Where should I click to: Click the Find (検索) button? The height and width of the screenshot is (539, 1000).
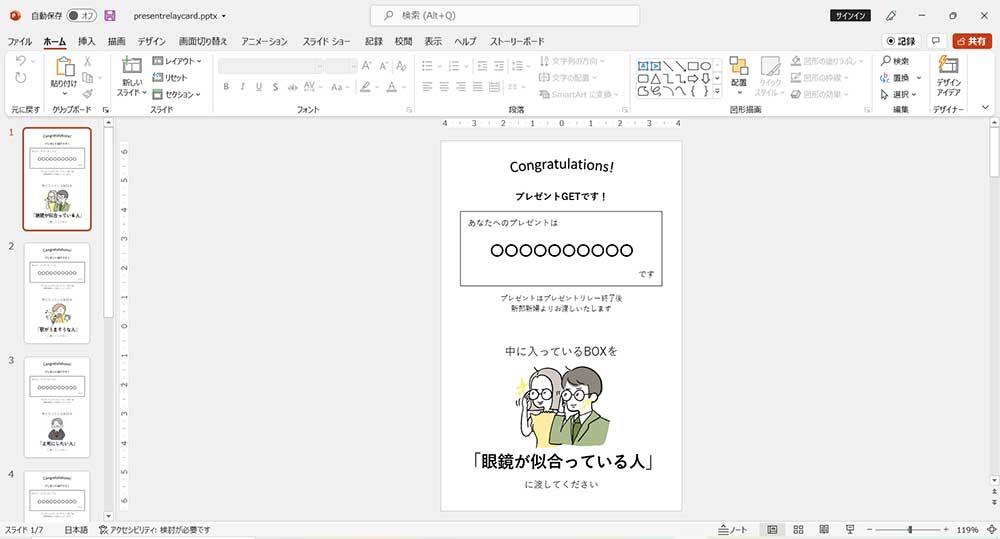click(x=895, y=61)
